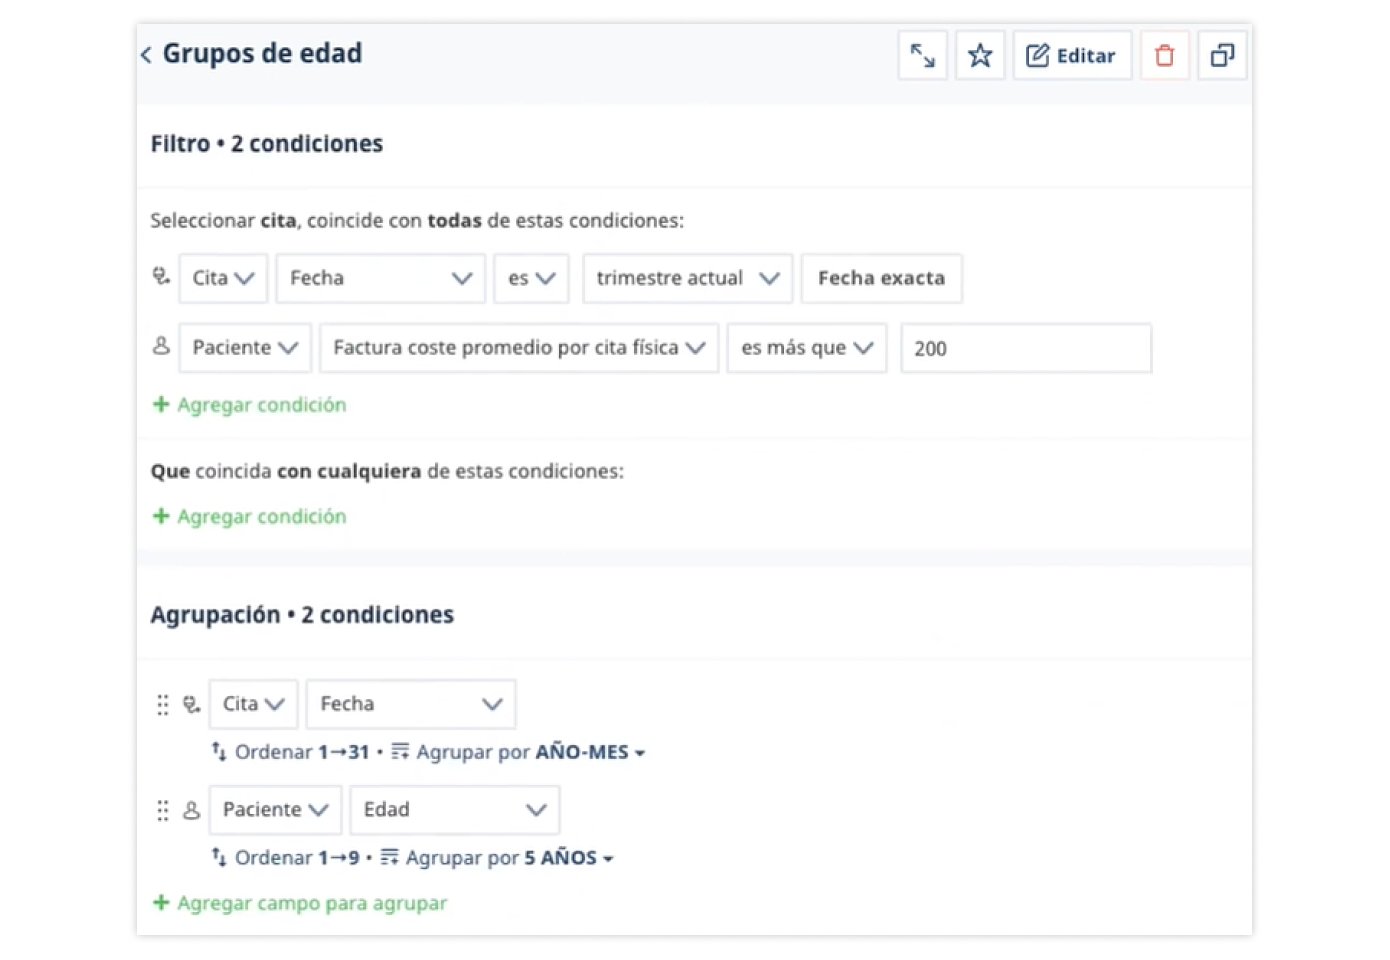Image resolution: width=1390 pixels, height=960 pixels.
Task: Click the stethoscope icon on the Cita filter row
Action: click(x=160, y=278)
